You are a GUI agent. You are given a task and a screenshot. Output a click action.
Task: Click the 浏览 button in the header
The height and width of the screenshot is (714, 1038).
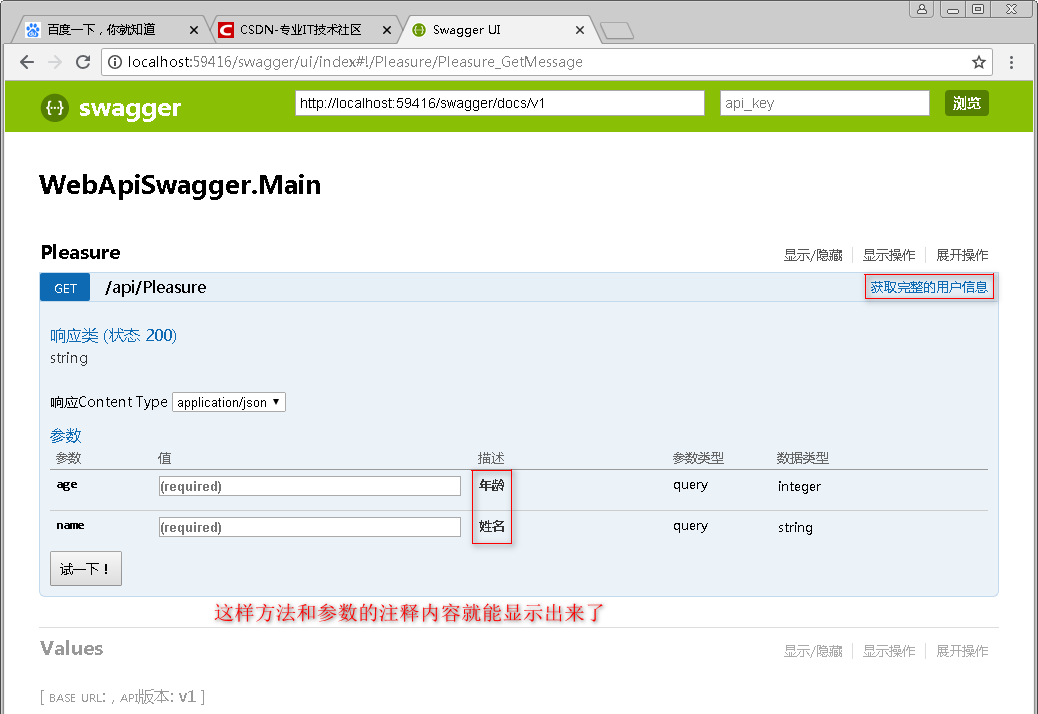point(966,102)
